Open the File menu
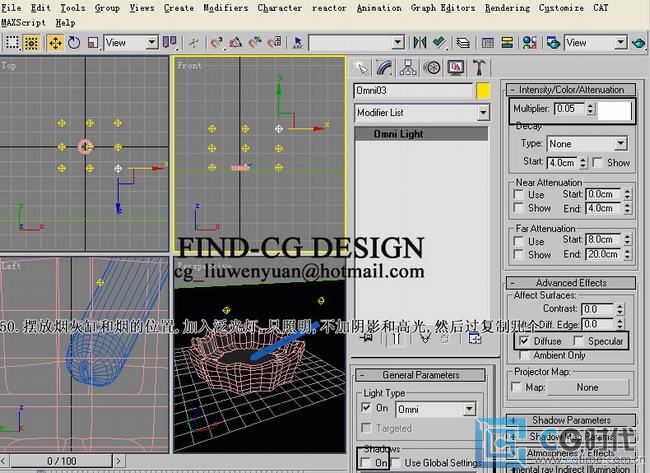This screenshot has height=473, width=650. pyautogui.click(x=12, y=7)
